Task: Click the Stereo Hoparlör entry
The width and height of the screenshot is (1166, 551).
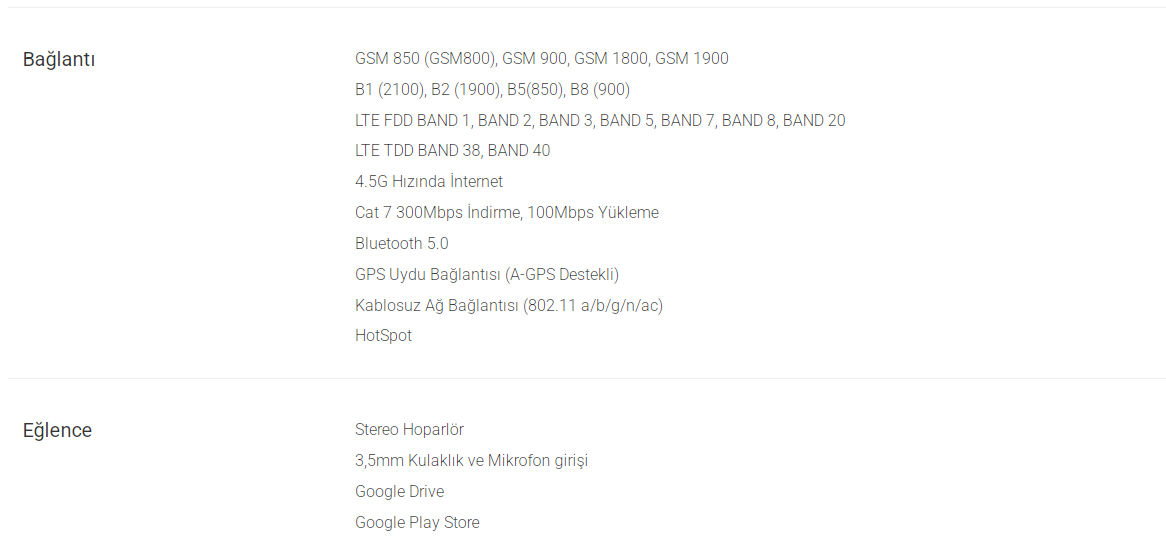Action: (409, 430)
